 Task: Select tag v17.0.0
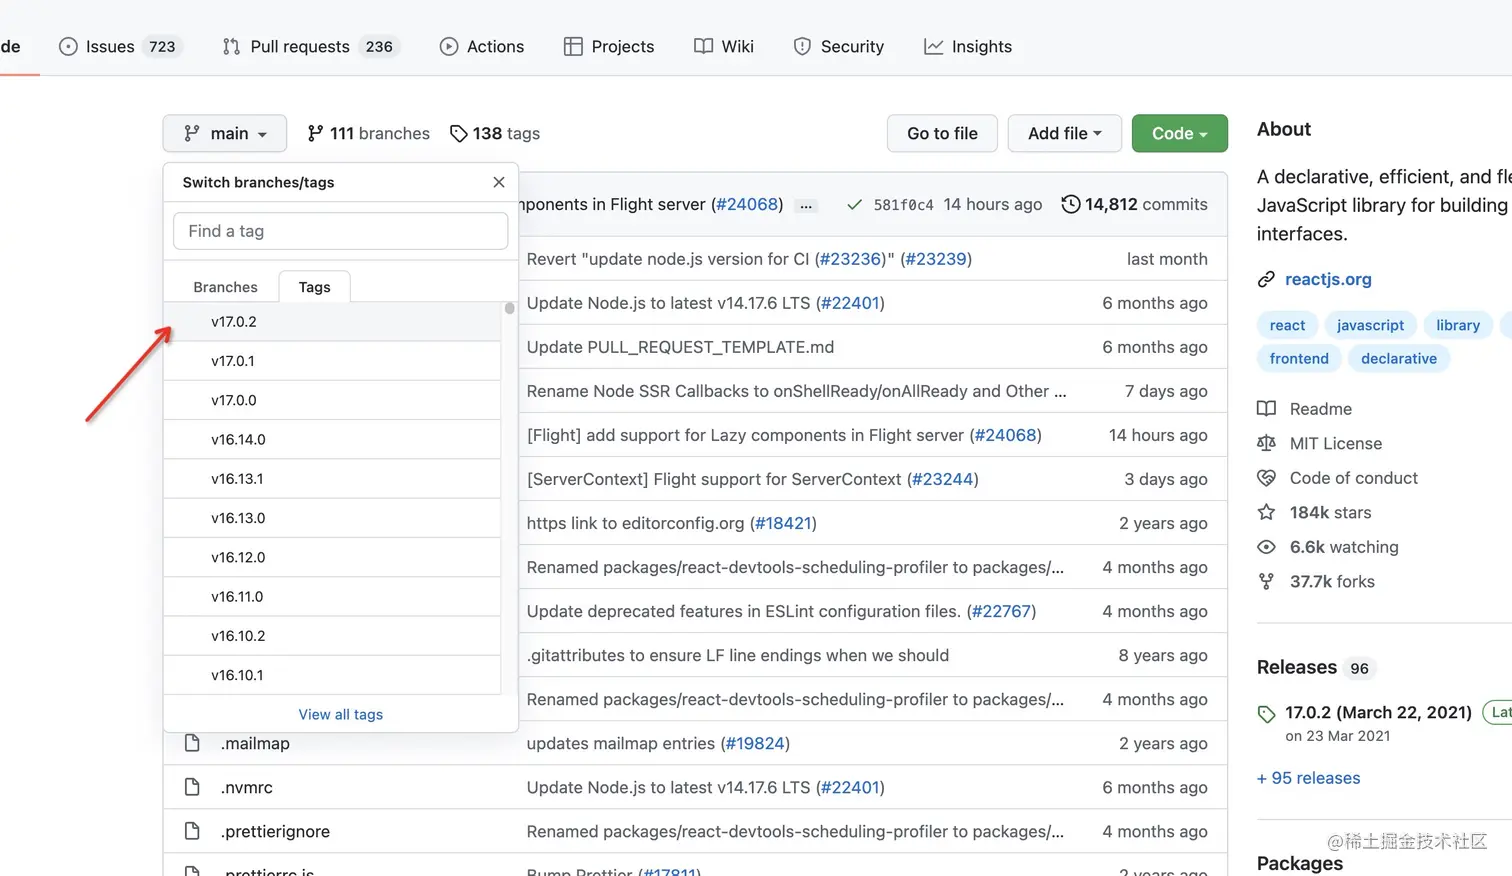click(332, 400)
